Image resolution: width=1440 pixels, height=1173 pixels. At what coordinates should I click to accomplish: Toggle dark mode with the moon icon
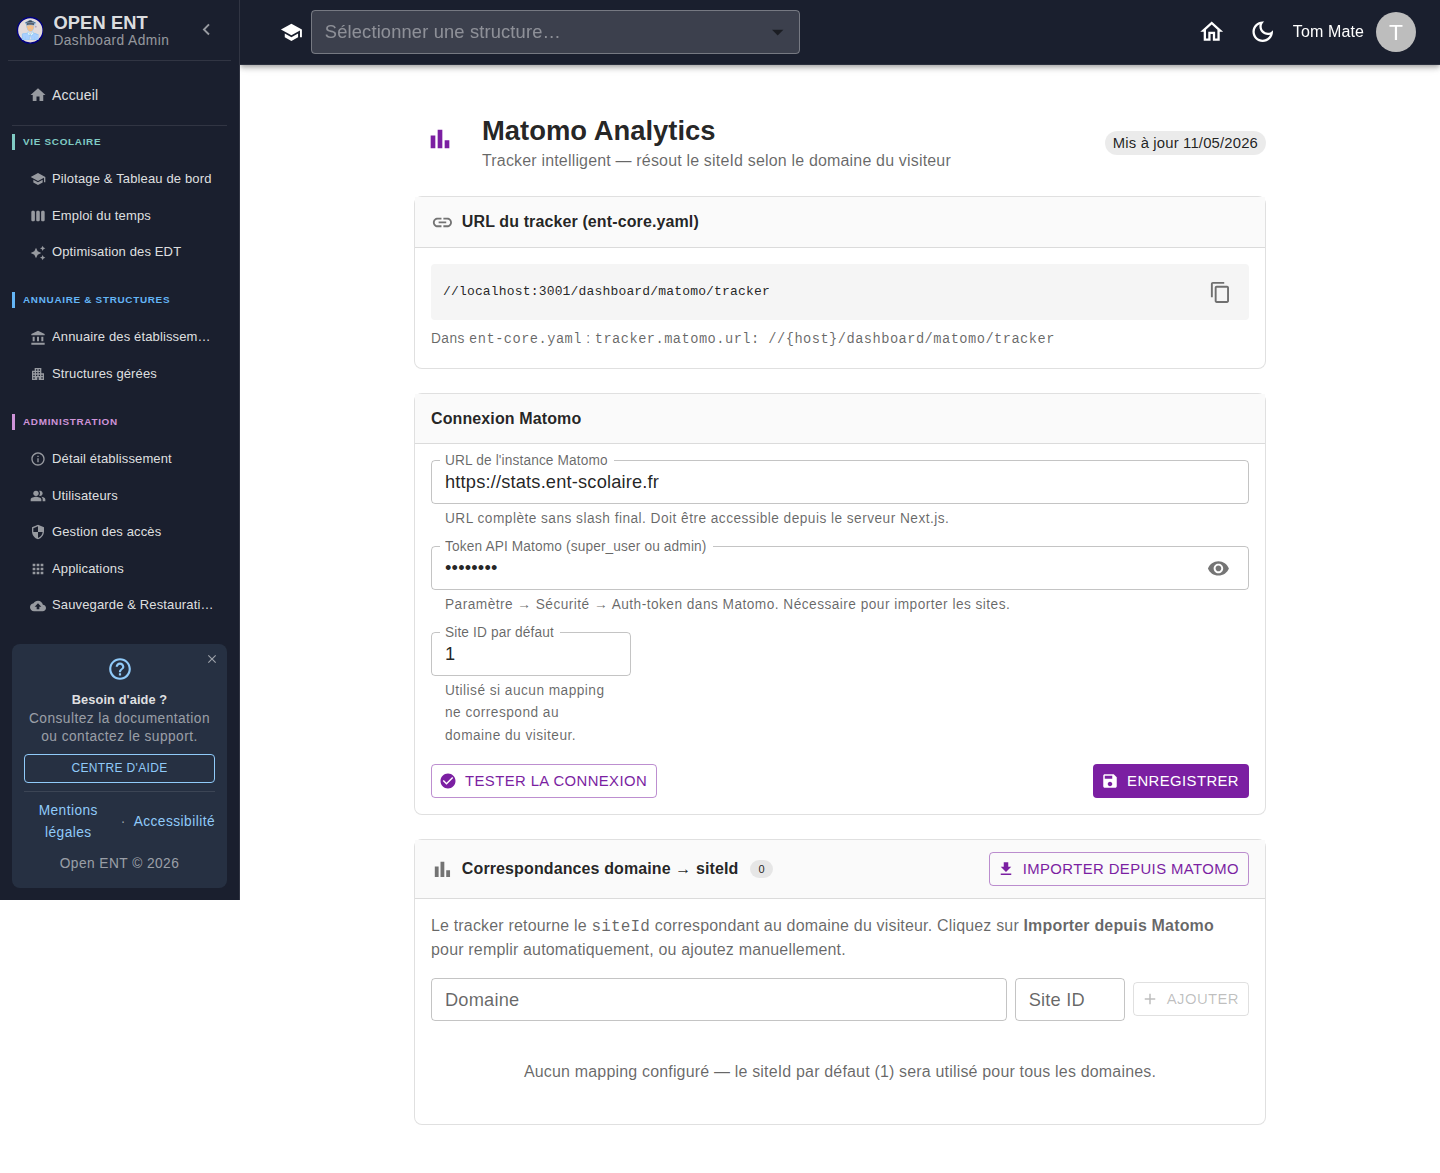click(1263, 32)
